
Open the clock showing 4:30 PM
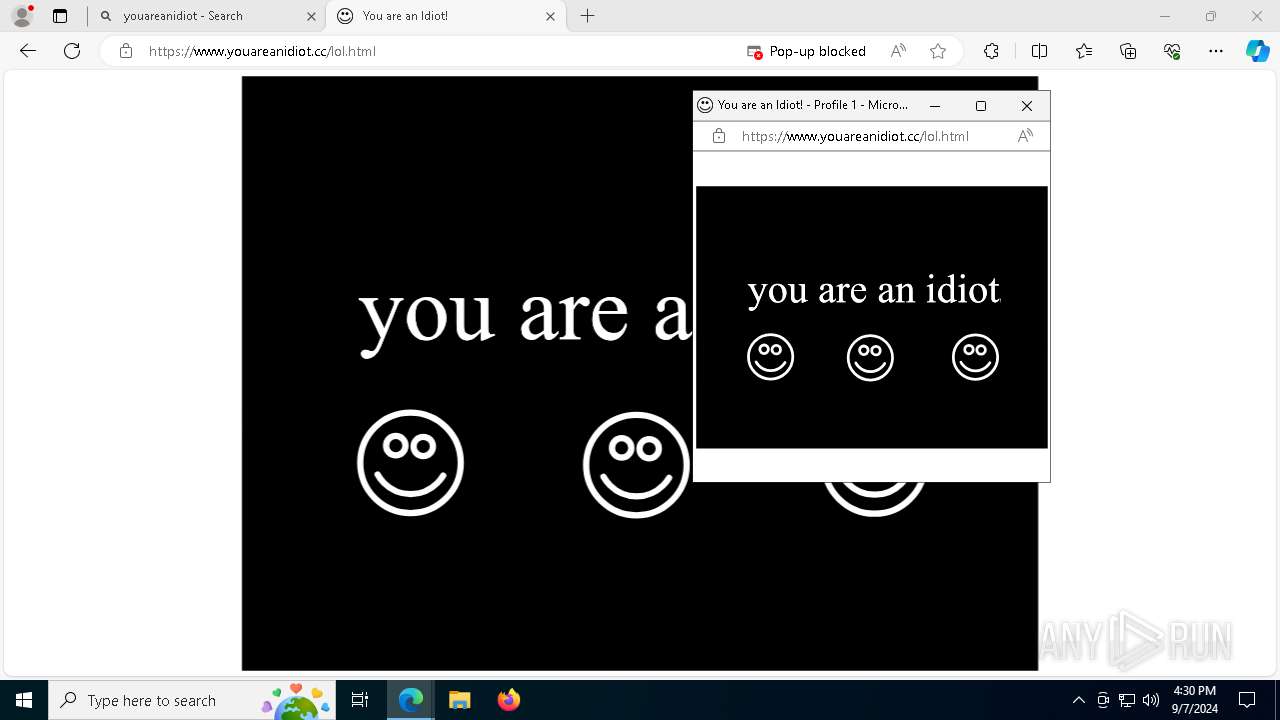pos(1195,700)
